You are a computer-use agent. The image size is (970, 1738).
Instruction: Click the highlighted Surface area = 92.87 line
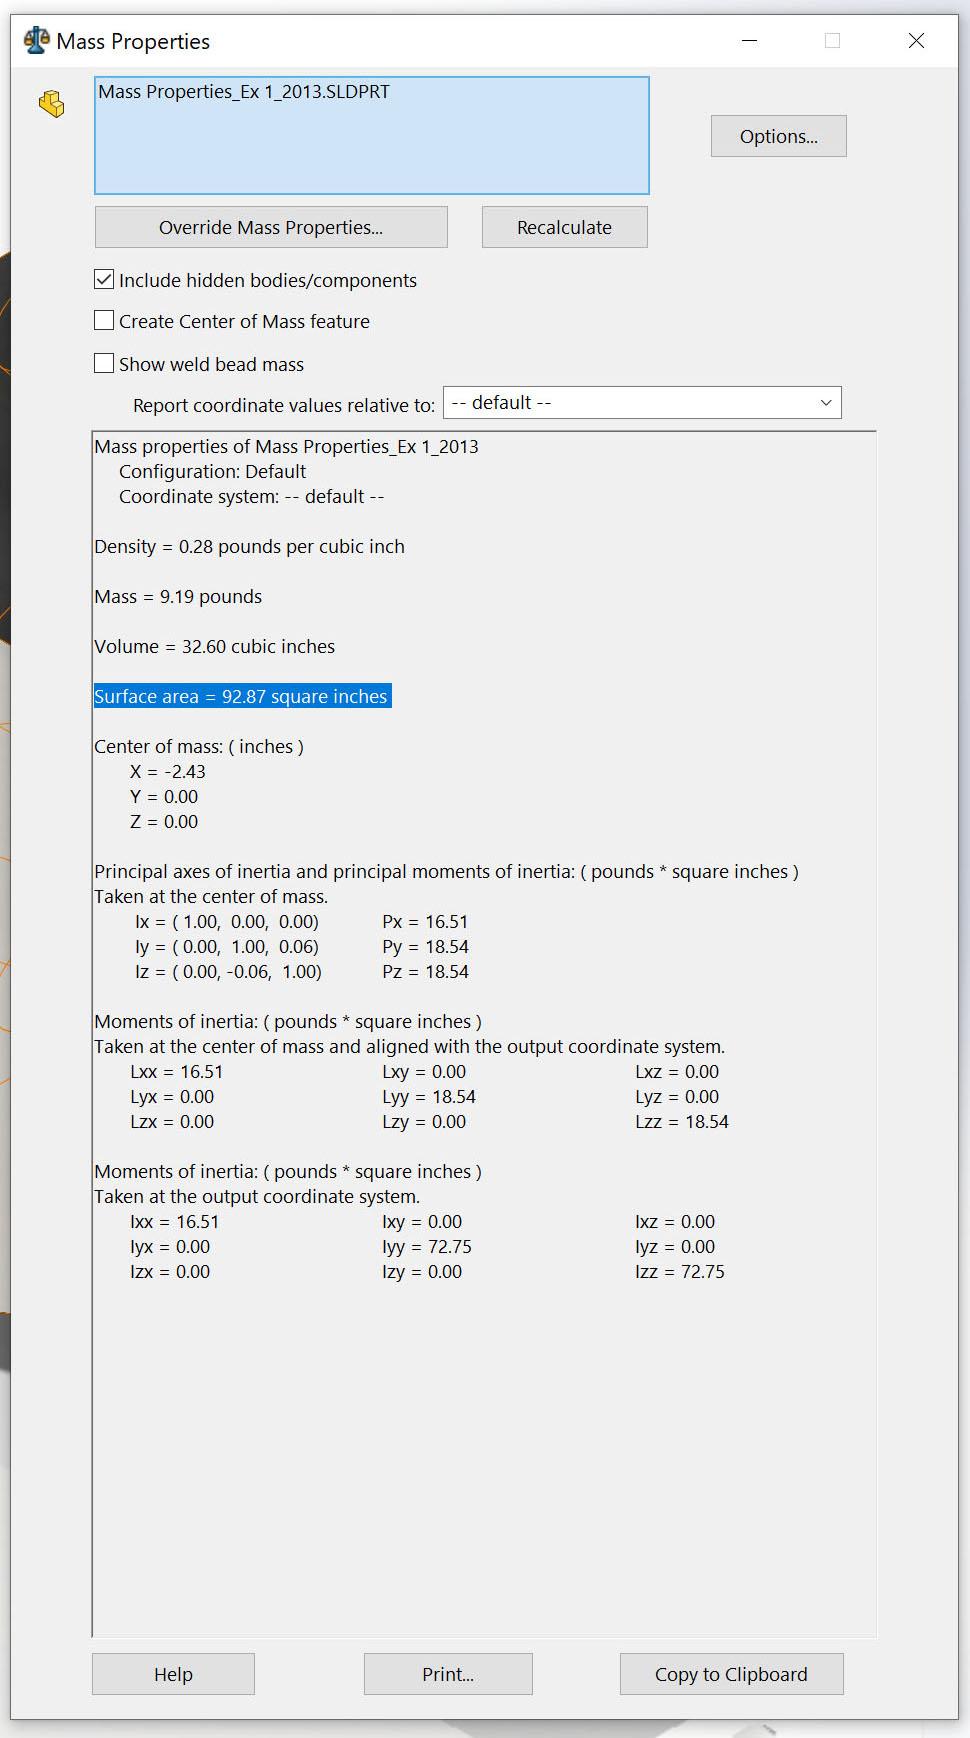[242, 696]
